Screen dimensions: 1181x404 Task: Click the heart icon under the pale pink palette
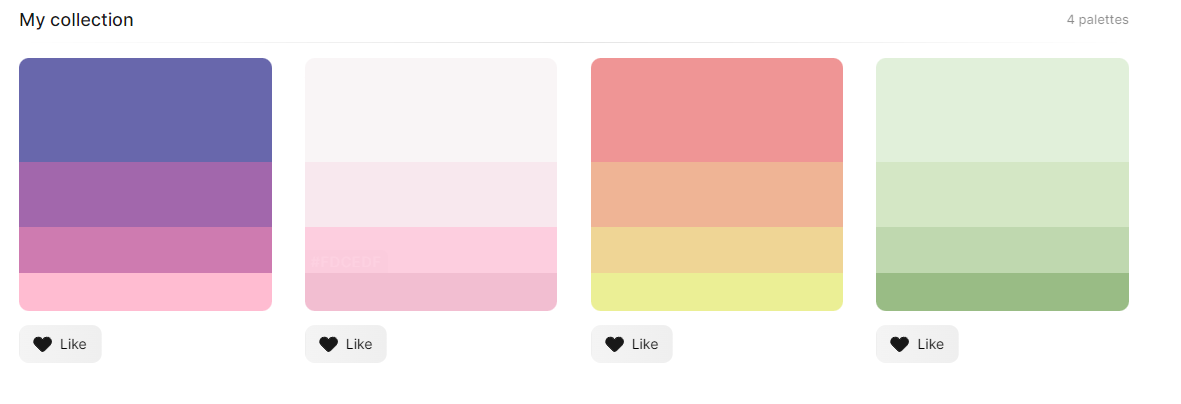(328, 344)
